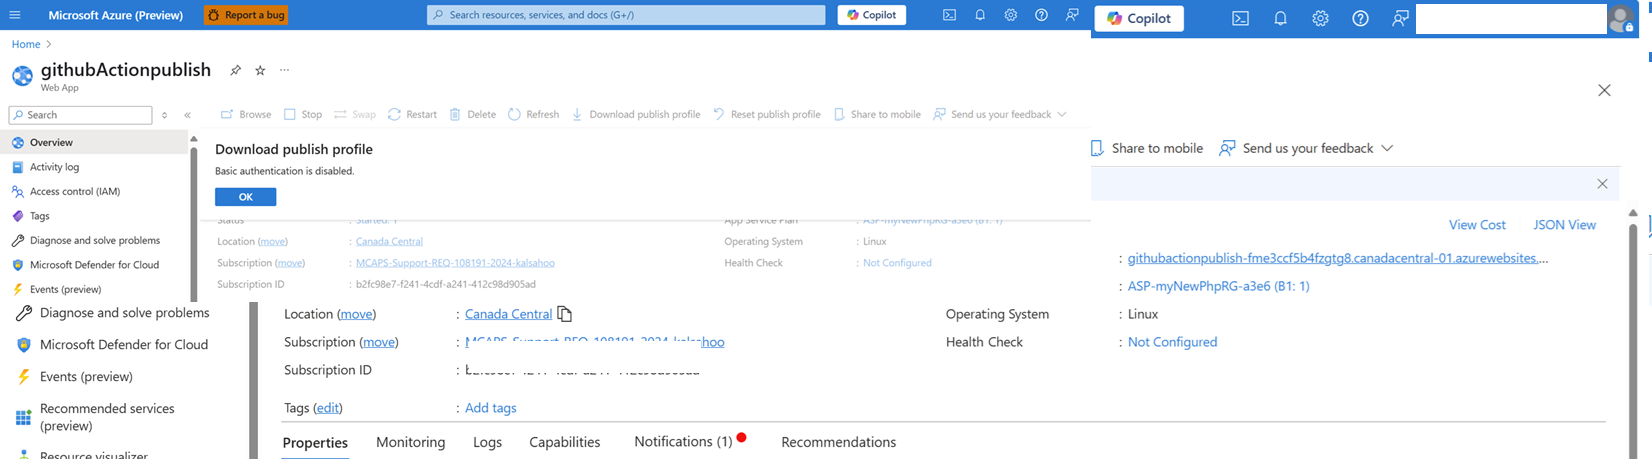The width and height of the screenshot is (1652, 470).
Task: Click scroll up arrow near View Cost
Action: point(1634,213)
